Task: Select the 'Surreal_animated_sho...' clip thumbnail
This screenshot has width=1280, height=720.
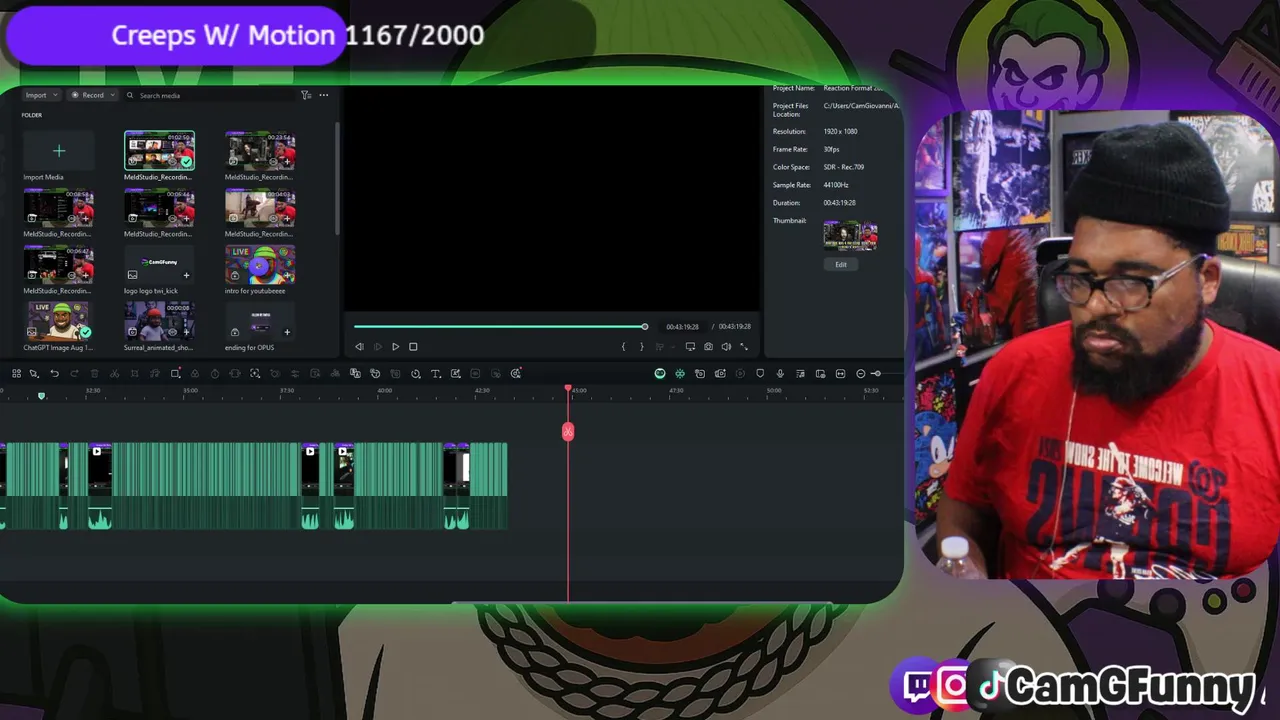Action: pos(159,322)
